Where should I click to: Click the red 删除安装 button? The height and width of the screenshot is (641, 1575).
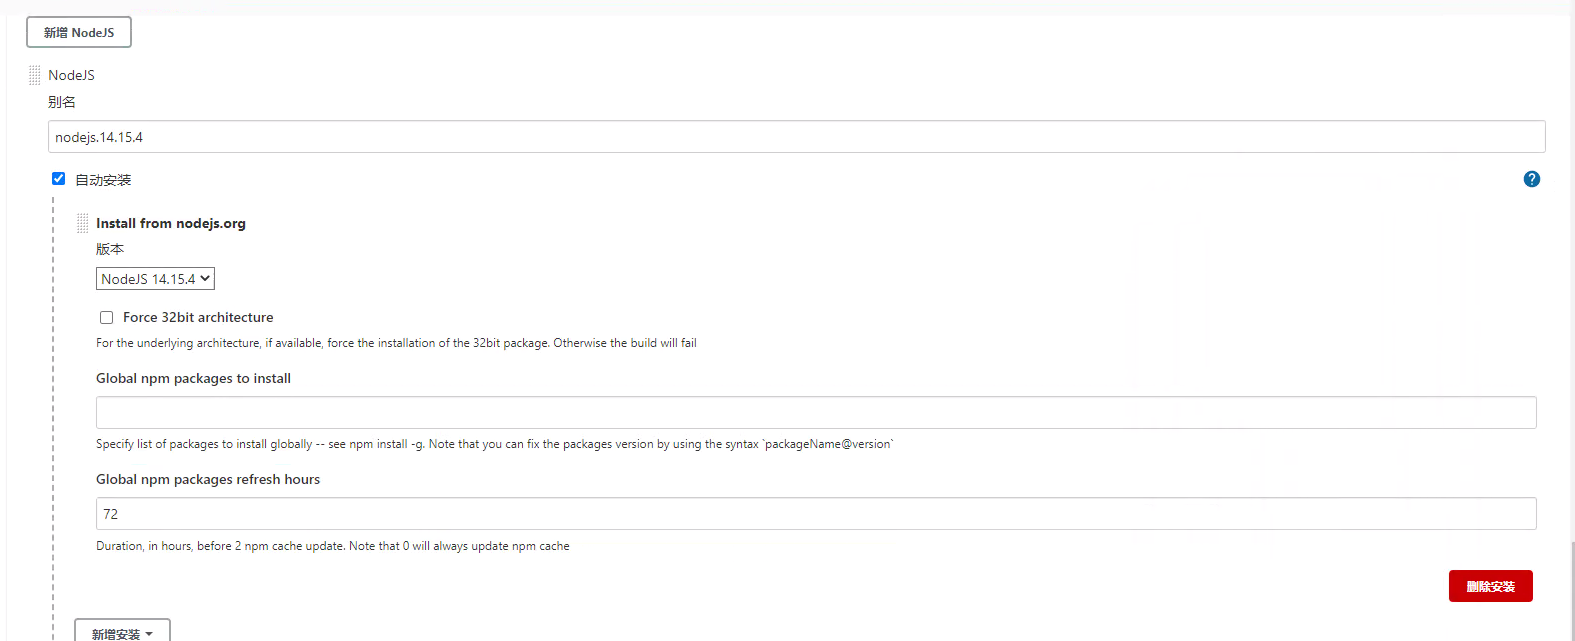1490,586
